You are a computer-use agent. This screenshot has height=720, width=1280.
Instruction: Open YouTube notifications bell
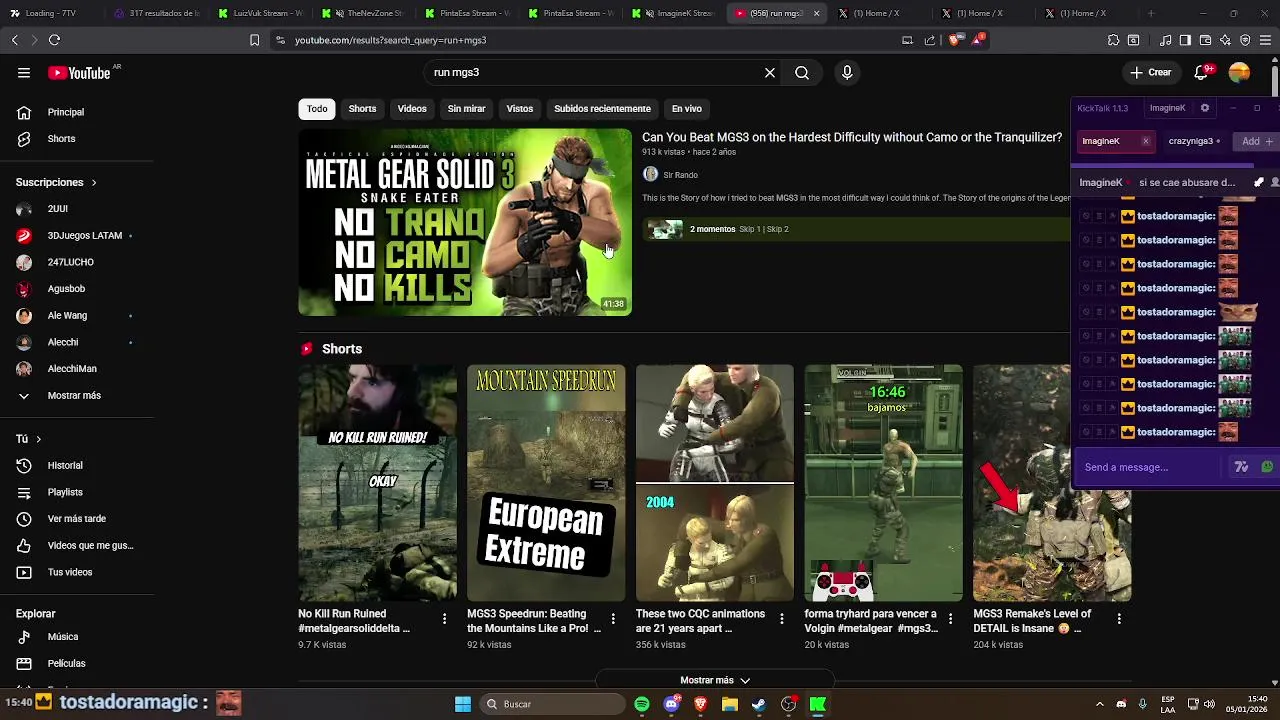pyautogui.click(x=1202, y=72)
